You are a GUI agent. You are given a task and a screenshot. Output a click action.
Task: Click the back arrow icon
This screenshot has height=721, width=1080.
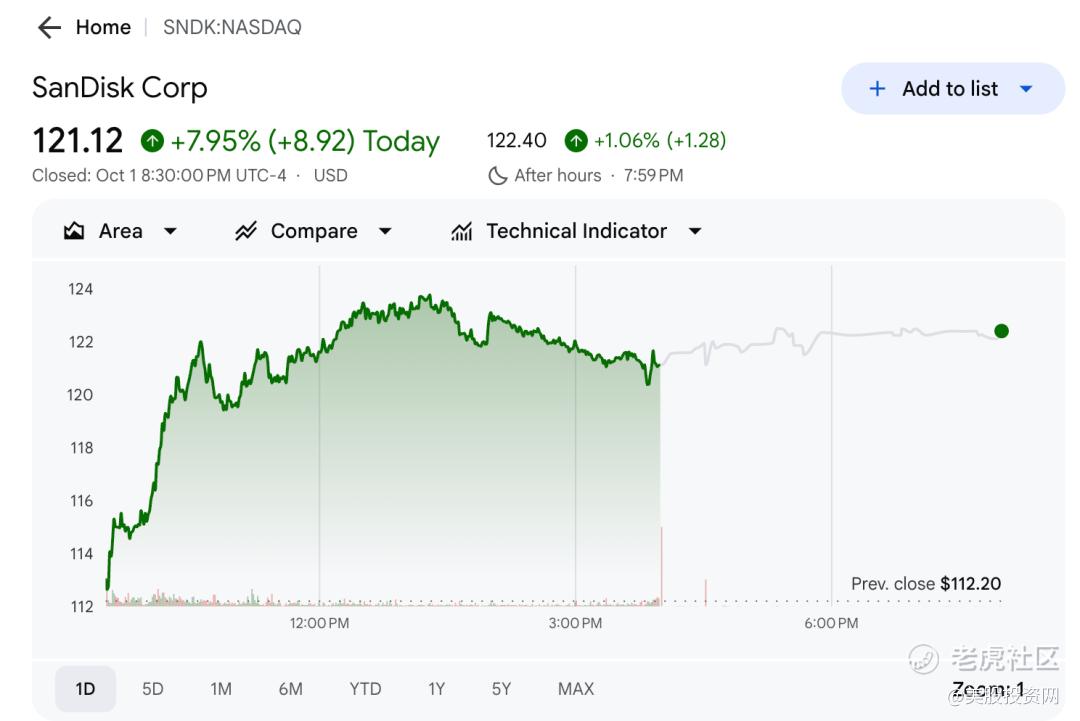[49, 28]
